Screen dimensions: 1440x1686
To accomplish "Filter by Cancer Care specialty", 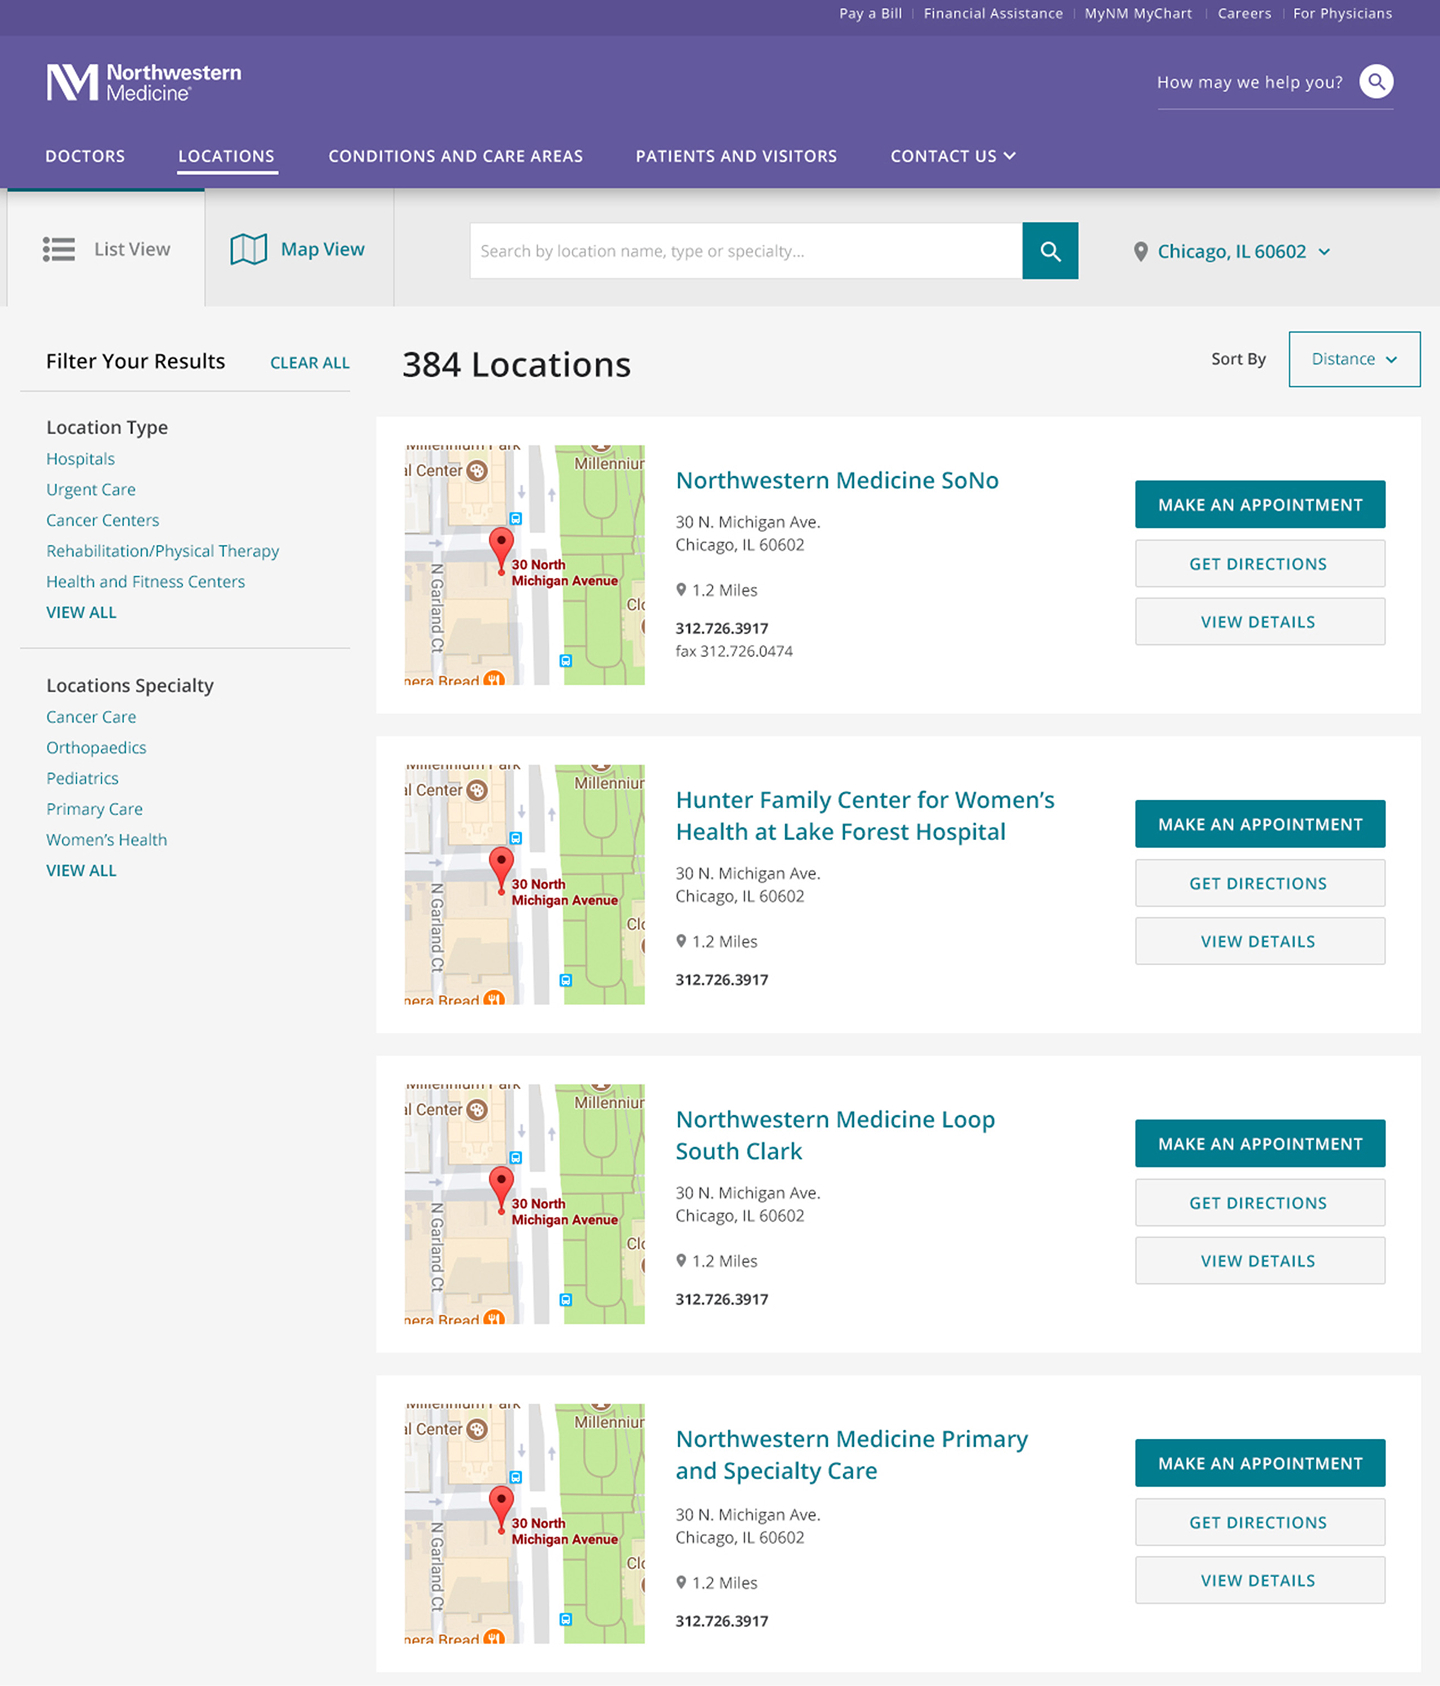I will click(x=91, y=717).
